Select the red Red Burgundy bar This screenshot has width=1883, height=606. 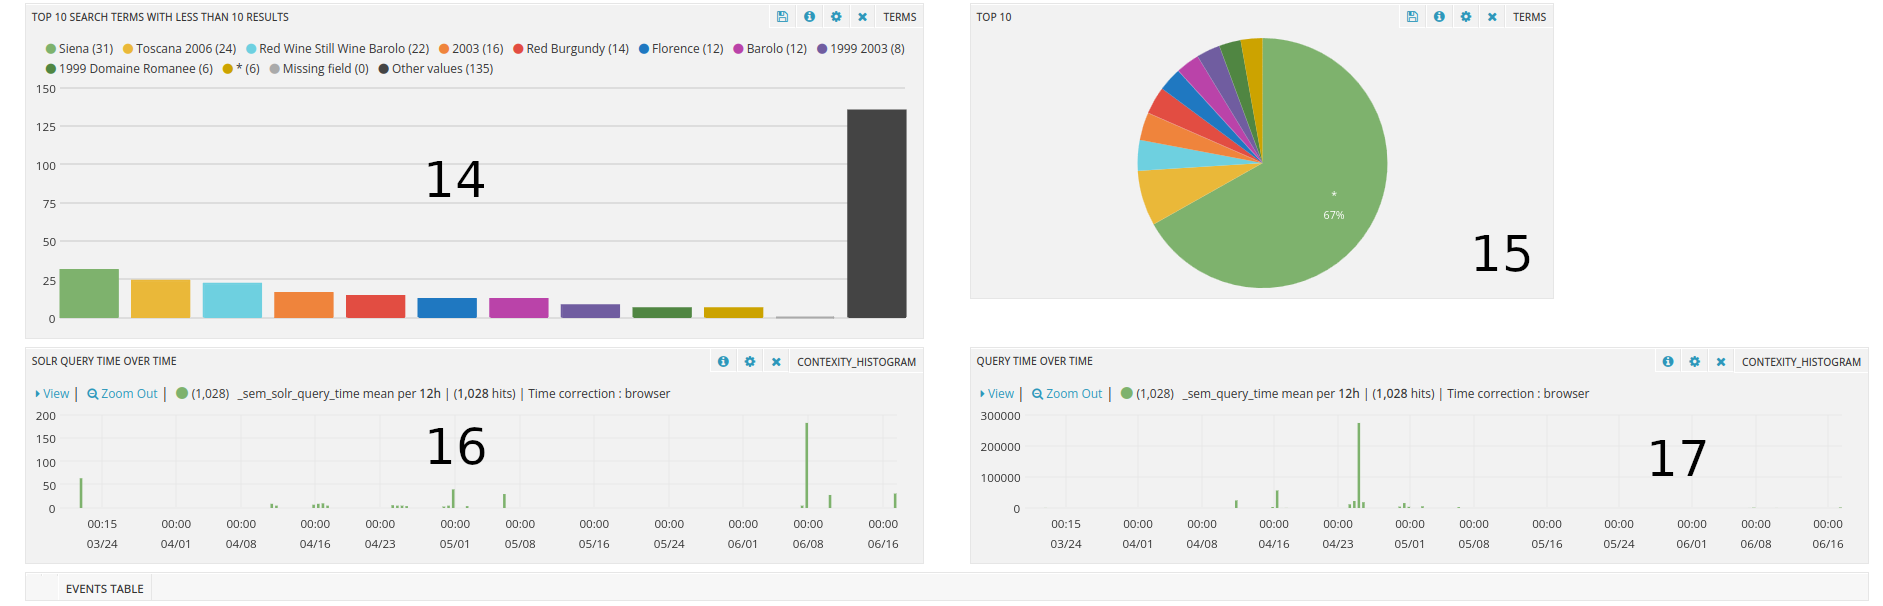(375, 307)
